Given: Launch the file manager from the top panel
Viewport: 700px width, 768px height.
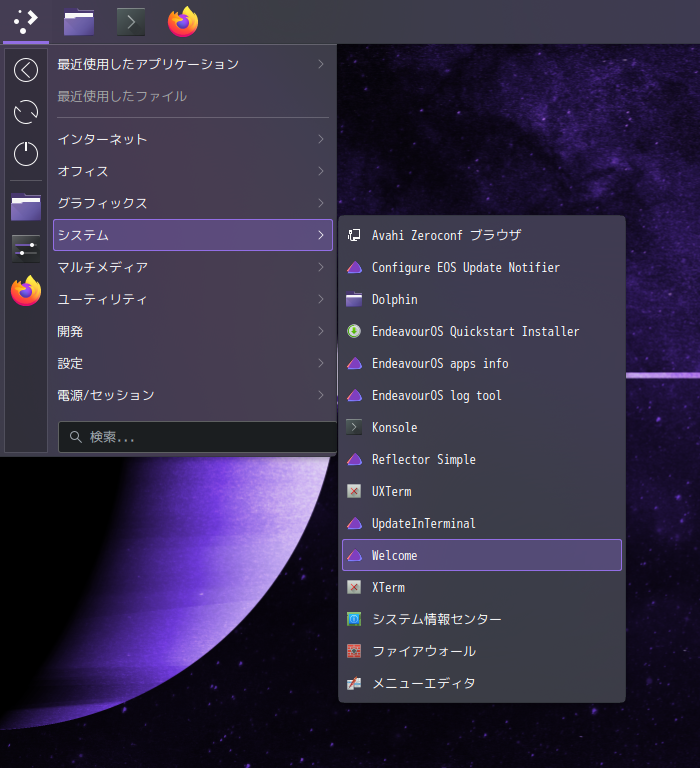Looking at the screenshot, I should (79, 23).
